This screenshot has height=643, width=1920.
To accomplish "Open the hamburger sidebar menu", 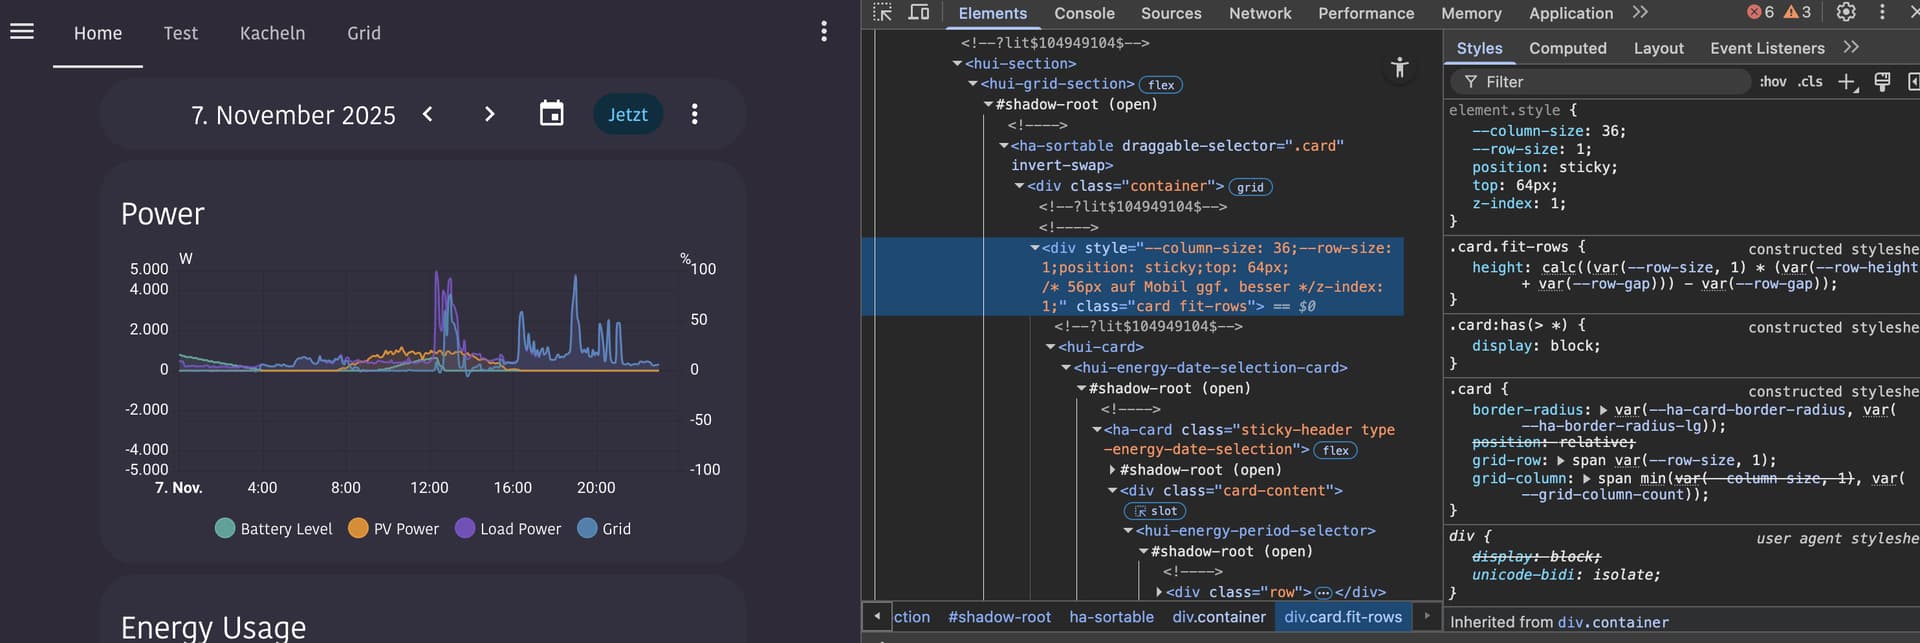I will 22,32.
